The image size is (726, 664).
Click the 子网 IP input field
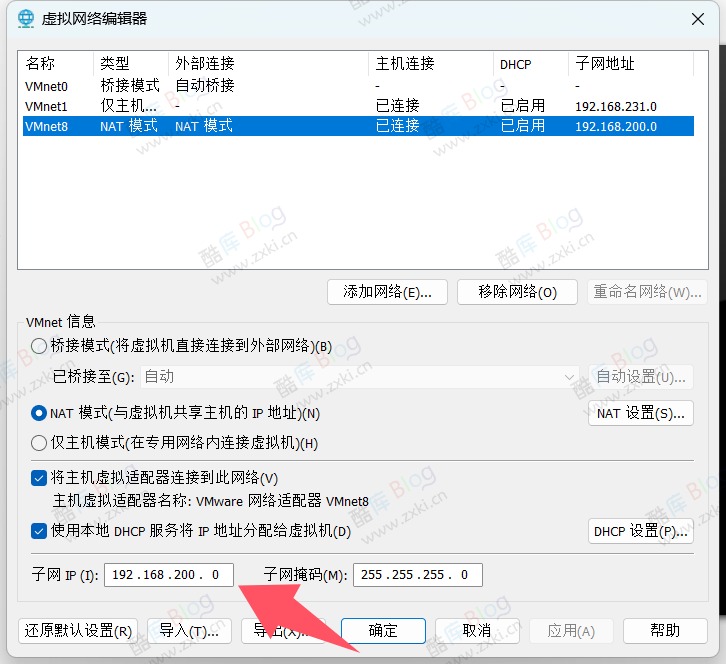pyautogui.click(x=169, y=575)
